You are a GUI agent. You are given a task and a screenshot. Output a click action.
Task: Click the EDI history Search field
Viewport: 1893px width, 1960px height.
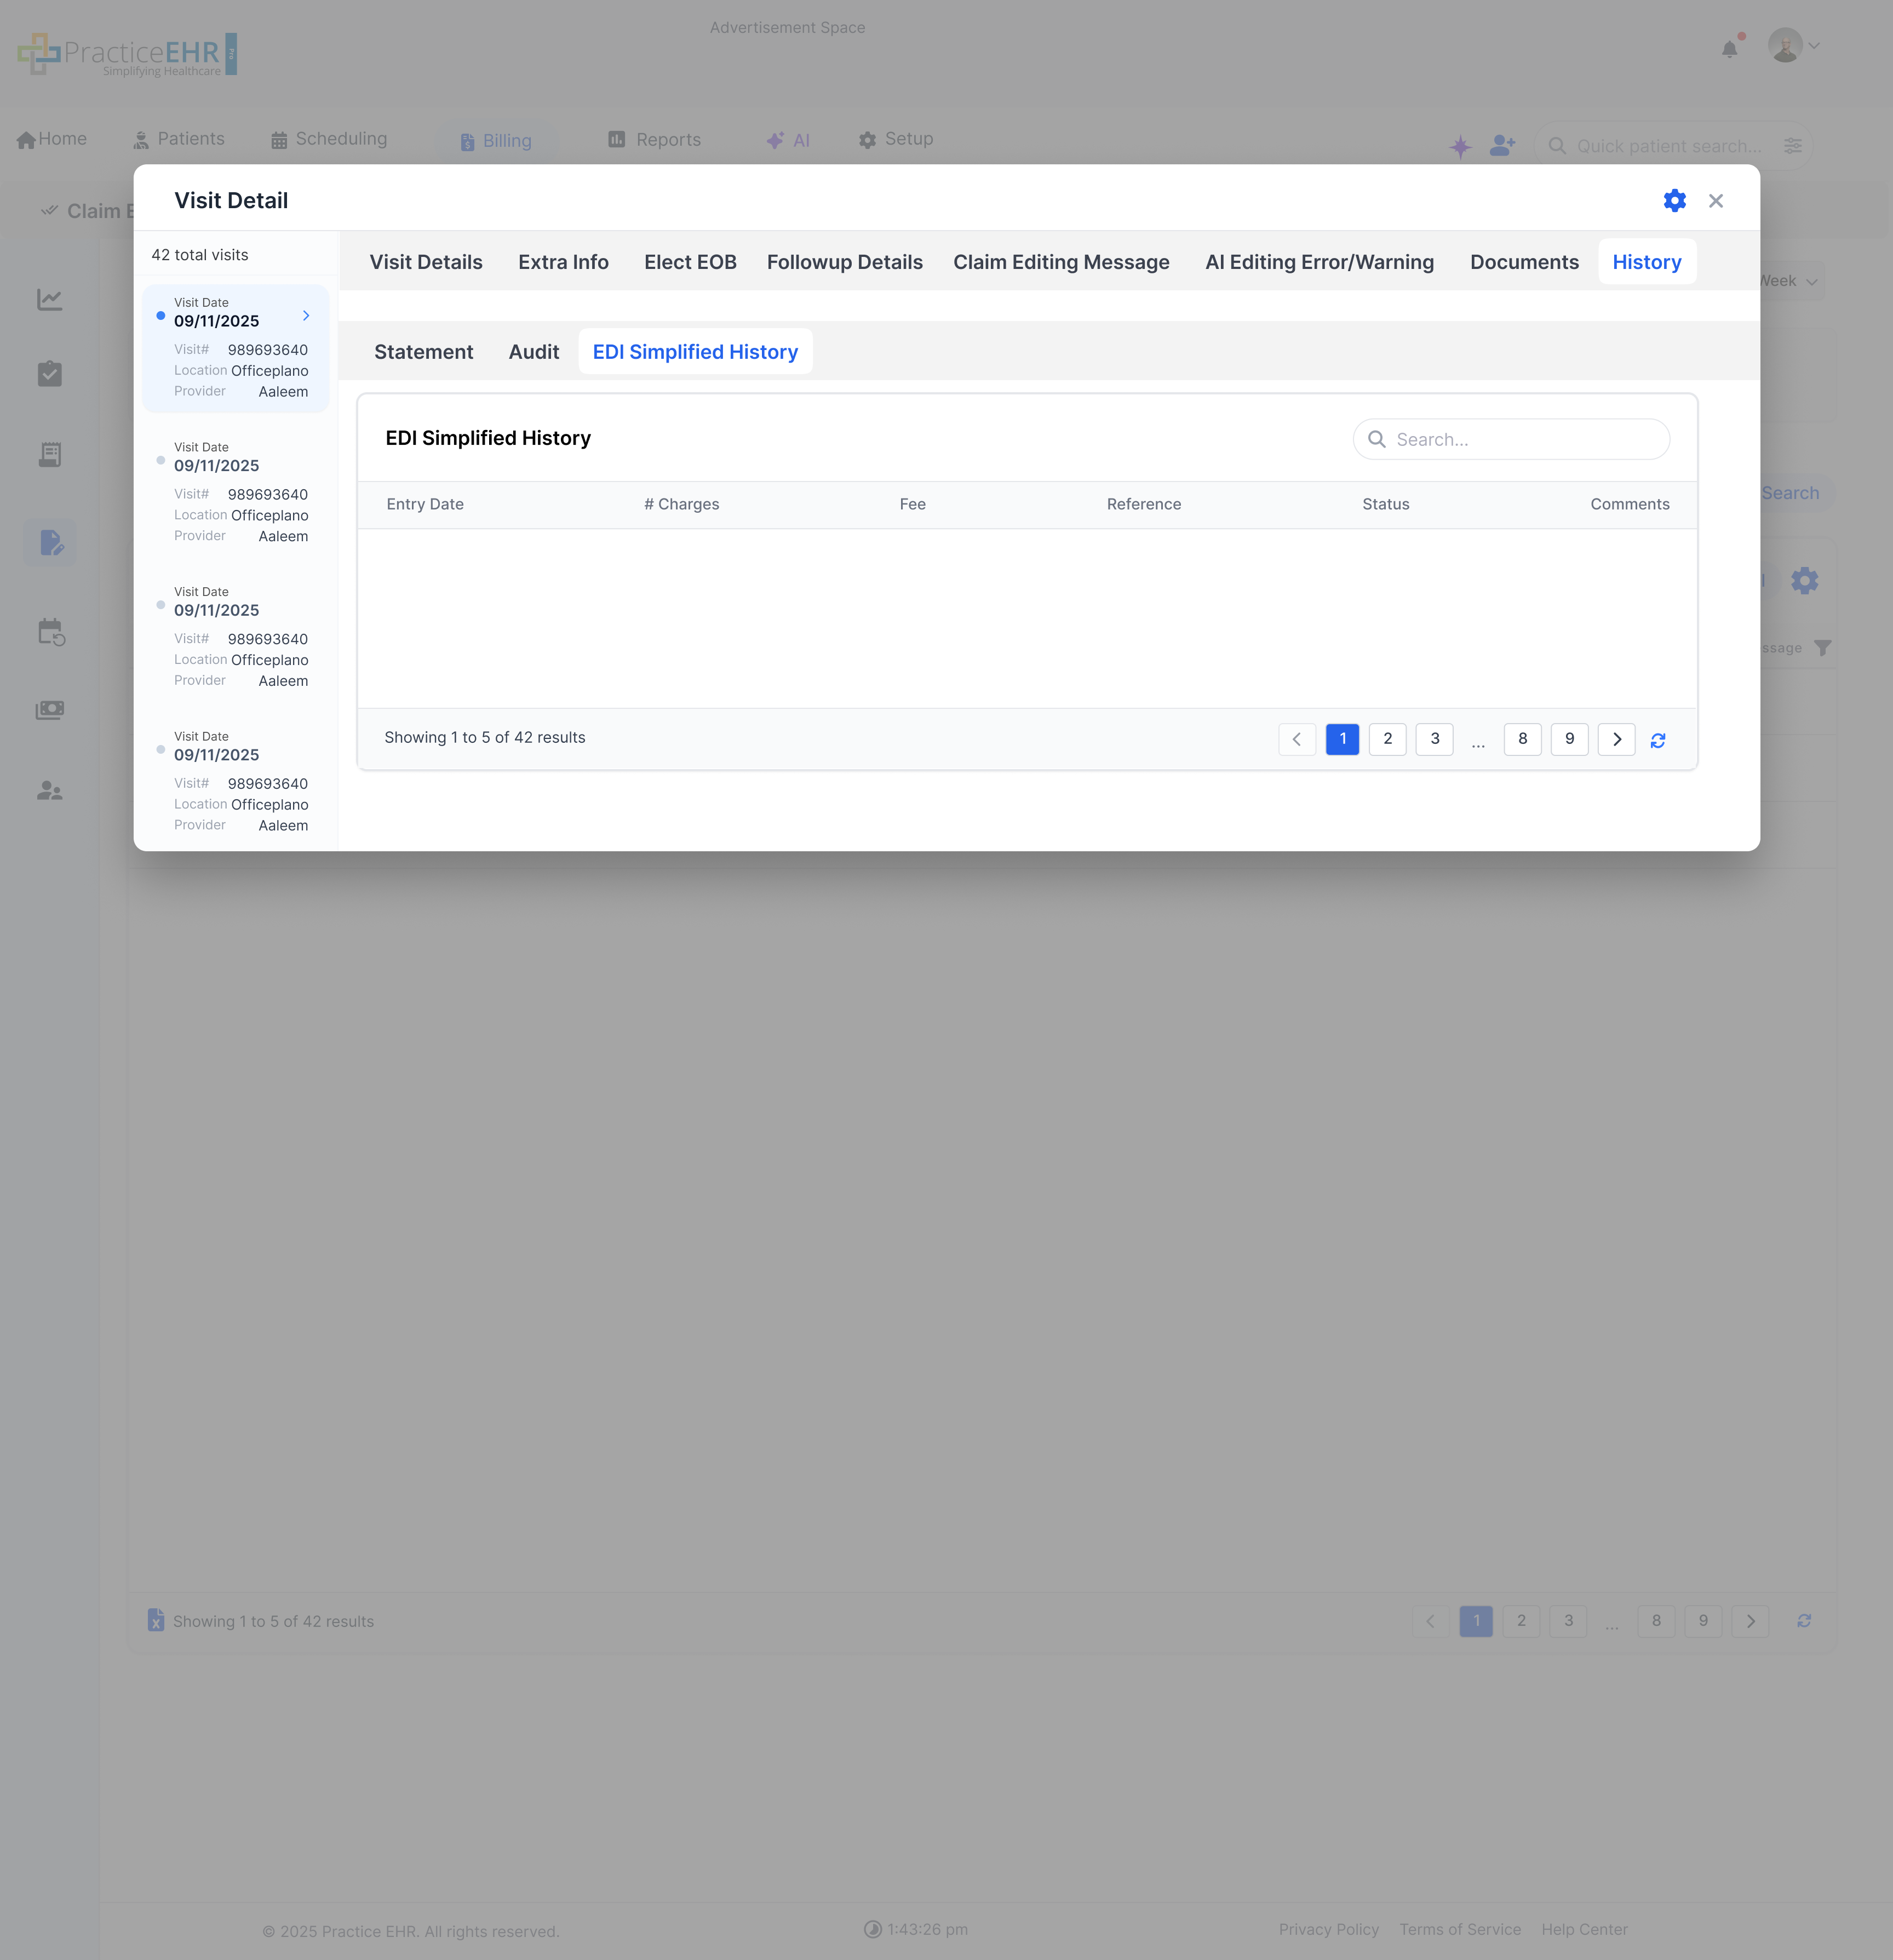[1525, 439]
